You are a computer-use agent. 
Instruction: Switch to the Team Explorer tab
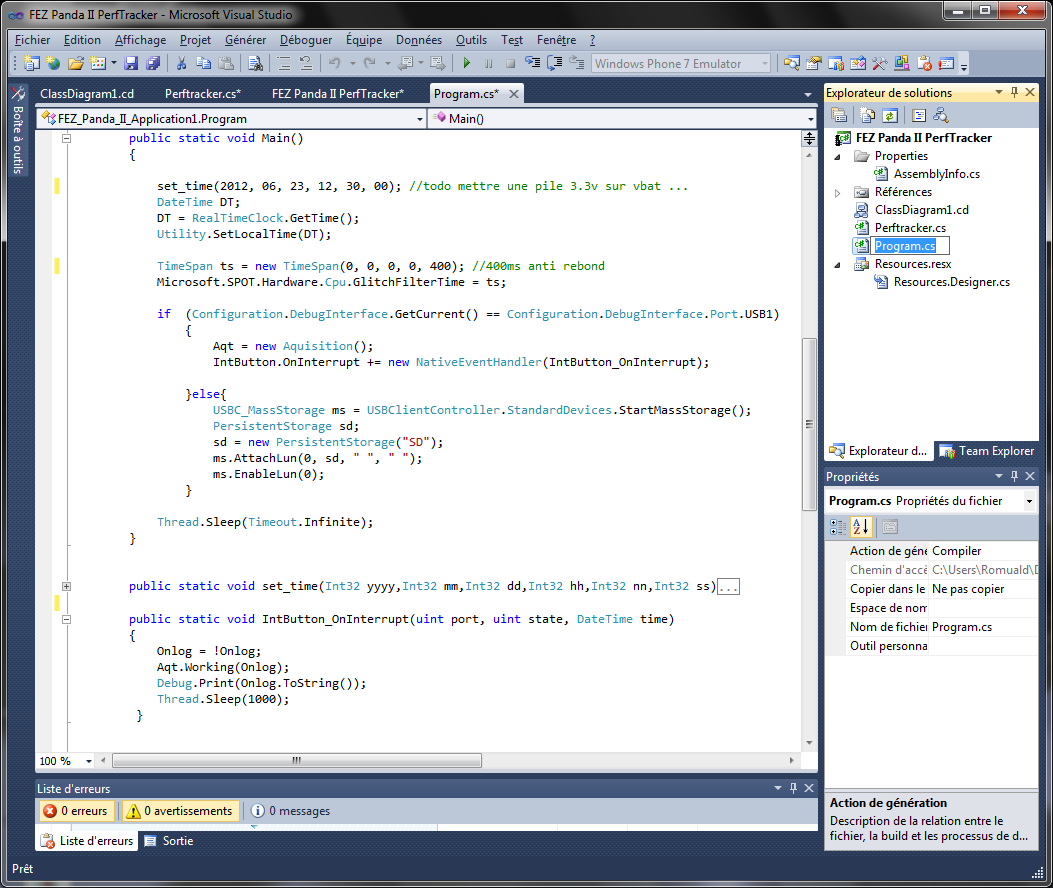pos(987,451)
